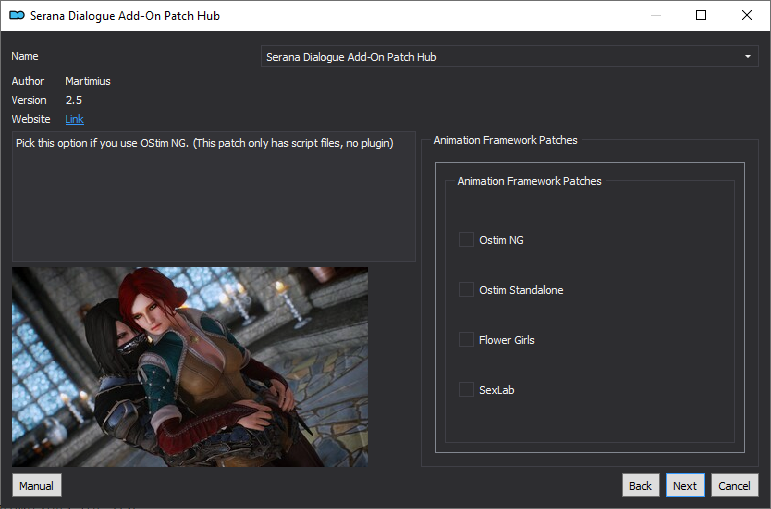The image size is (771, 509).
Task: Click the Ostim Standalone label text
Action: [521, 290]
